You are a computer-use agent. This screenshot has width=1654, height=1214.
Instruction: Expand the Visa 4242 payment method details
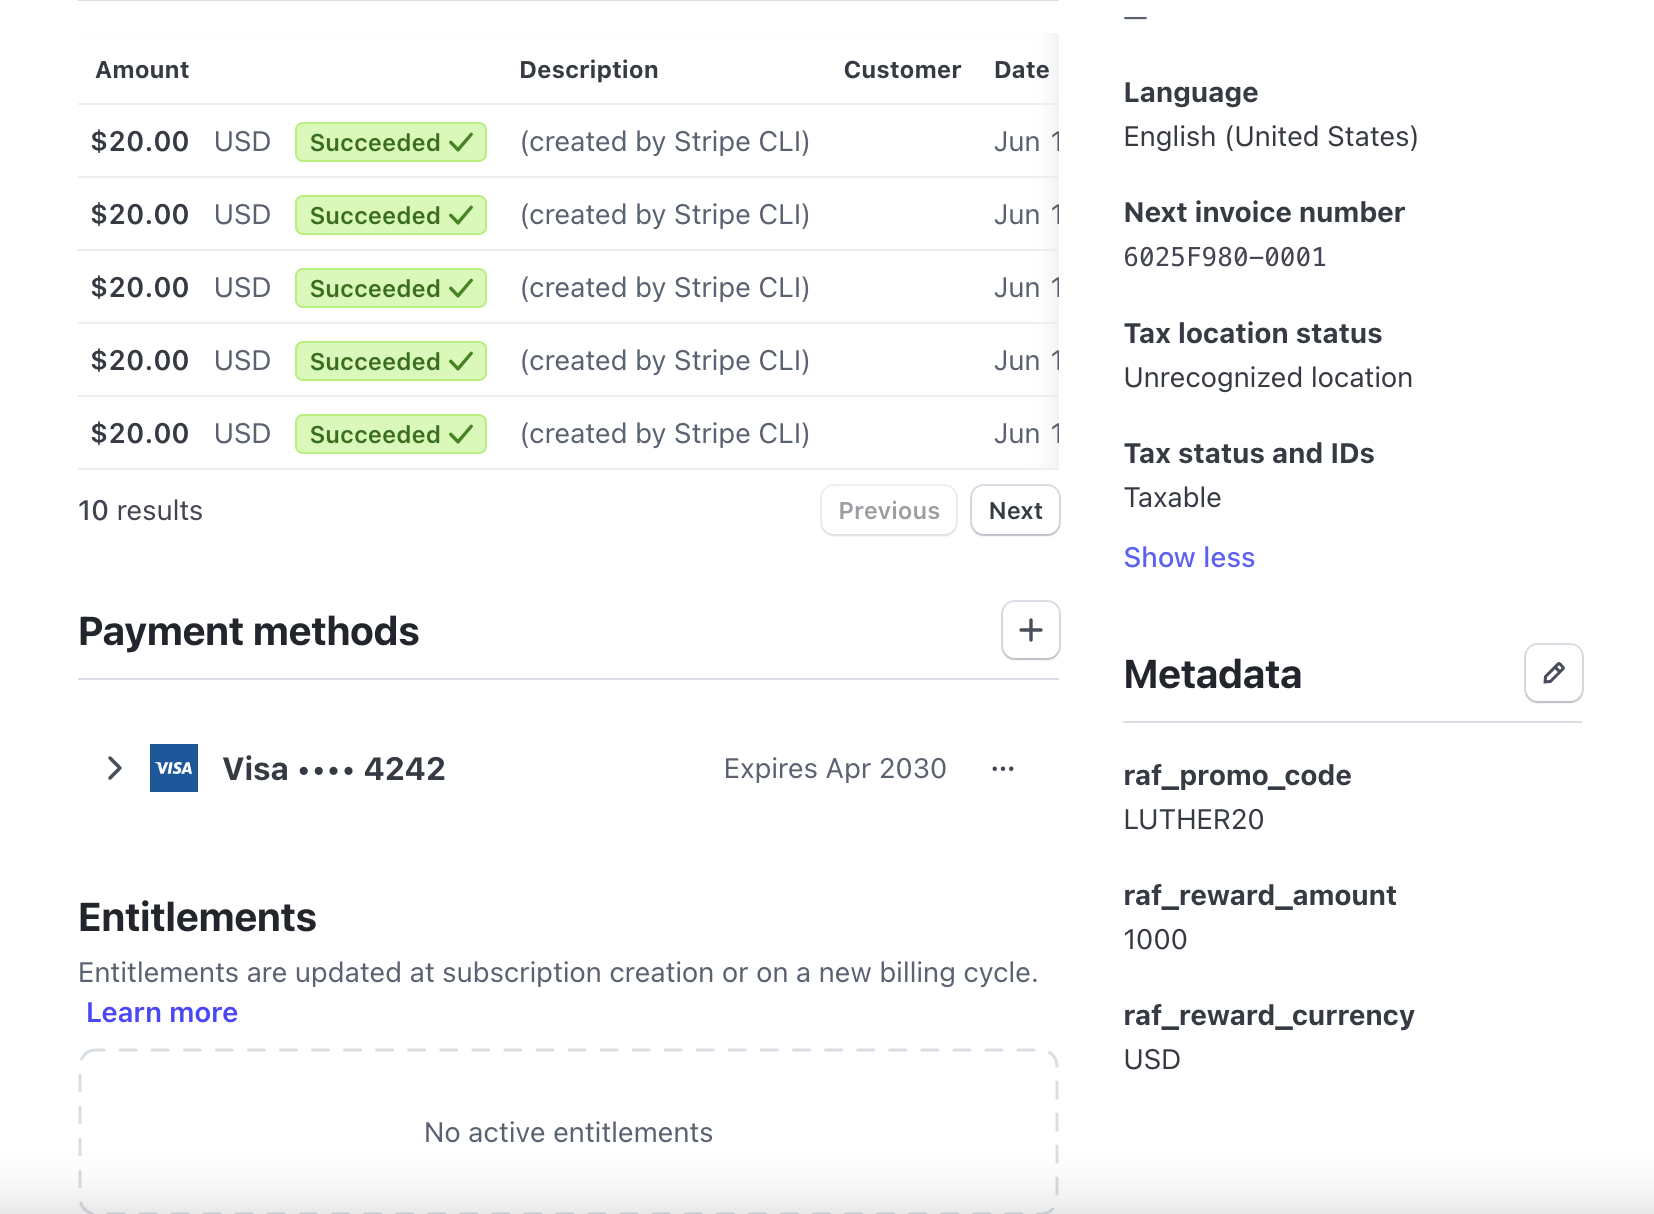point(115,768)
